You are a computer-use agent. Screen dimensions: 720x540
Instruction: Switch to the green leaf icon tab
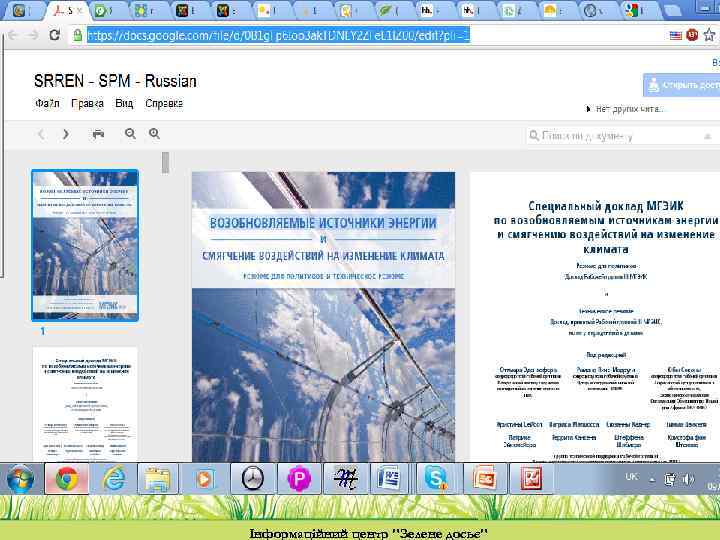[389, 11]
